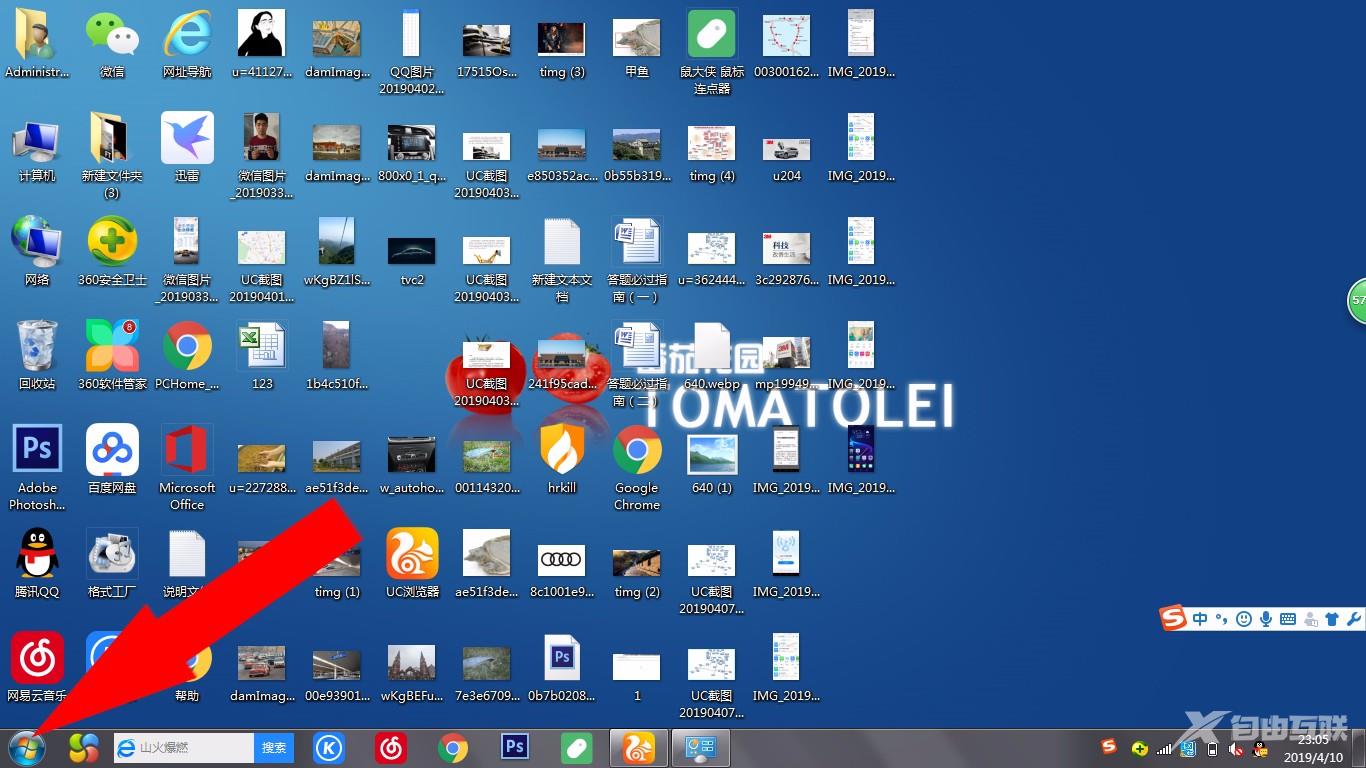The width and height of the screenshot is (1366, 768).
Task: Switch to the Control Panel taskbar window
Action: tap(700, 748)
